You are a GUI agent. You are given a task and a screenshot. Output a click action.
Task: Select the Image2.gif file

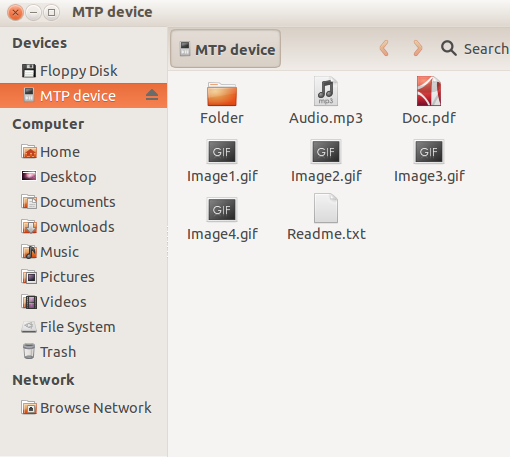(x=326, y=161)
